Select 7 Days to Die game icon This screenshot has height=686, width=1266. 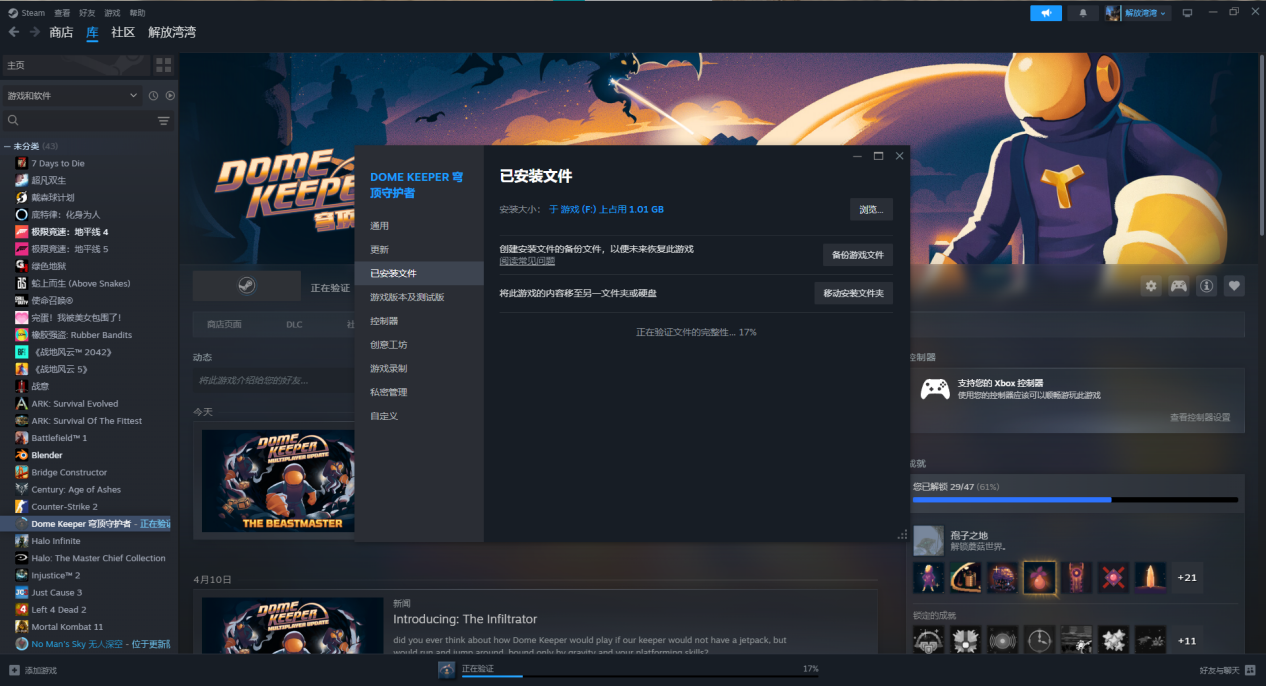21,163
